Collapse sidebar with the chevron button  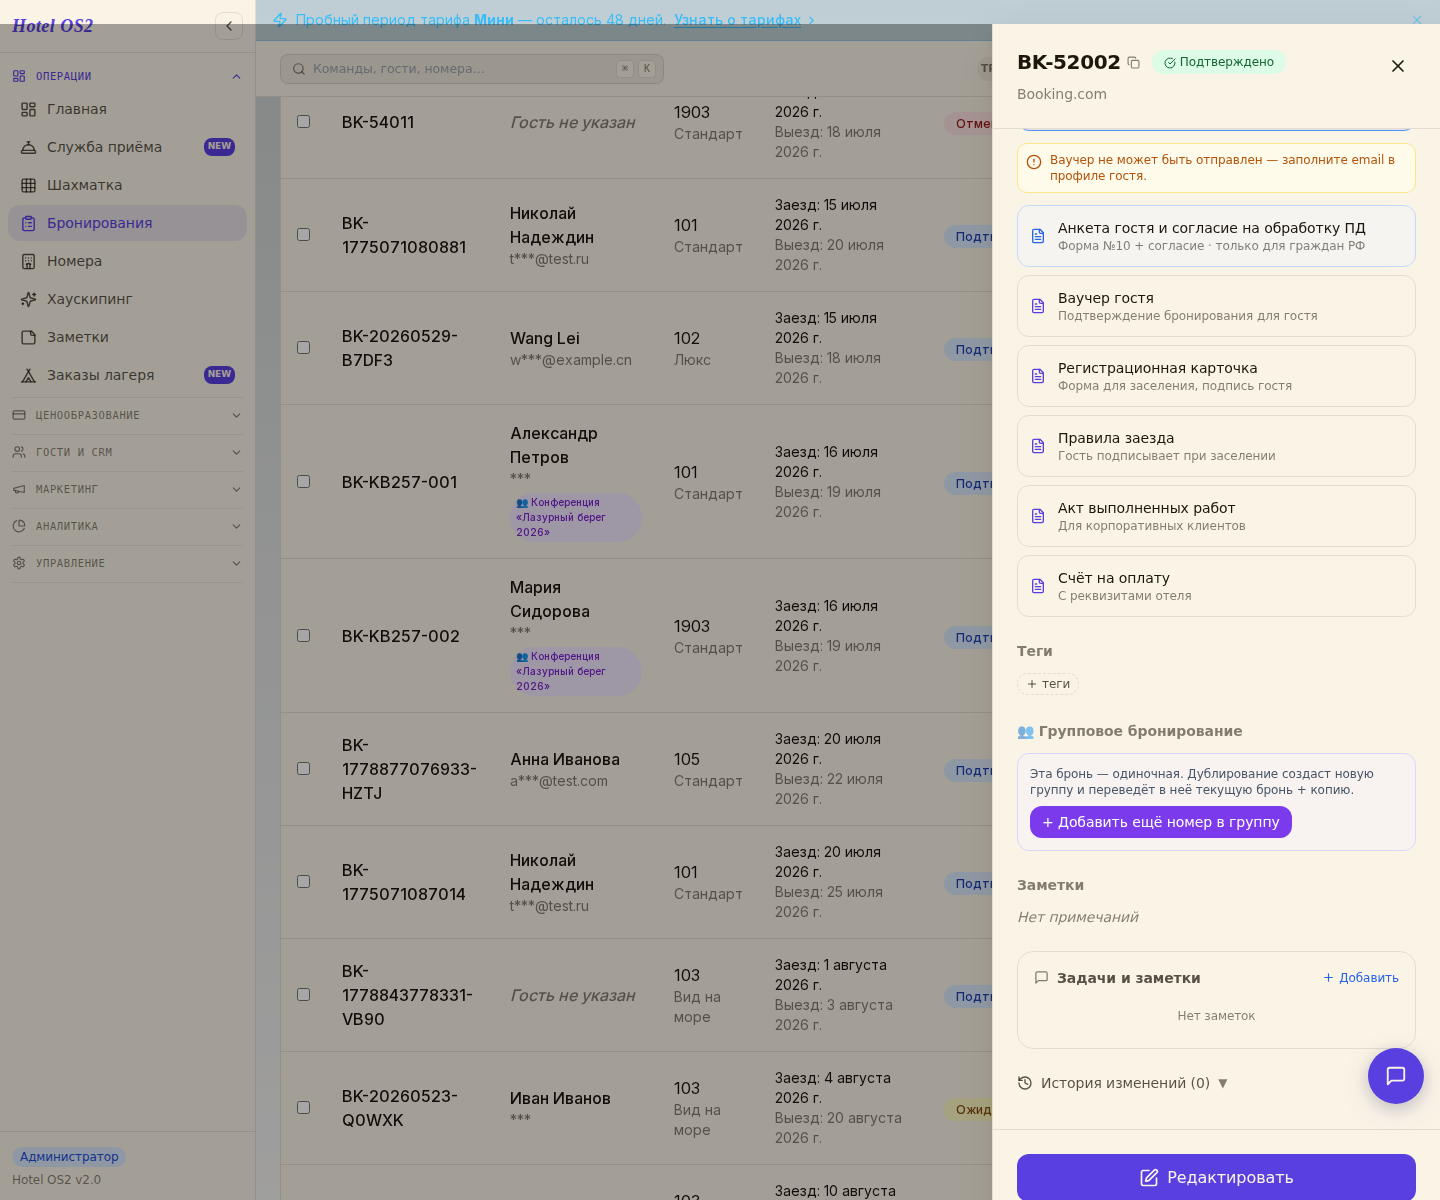[x=229, y=26]
